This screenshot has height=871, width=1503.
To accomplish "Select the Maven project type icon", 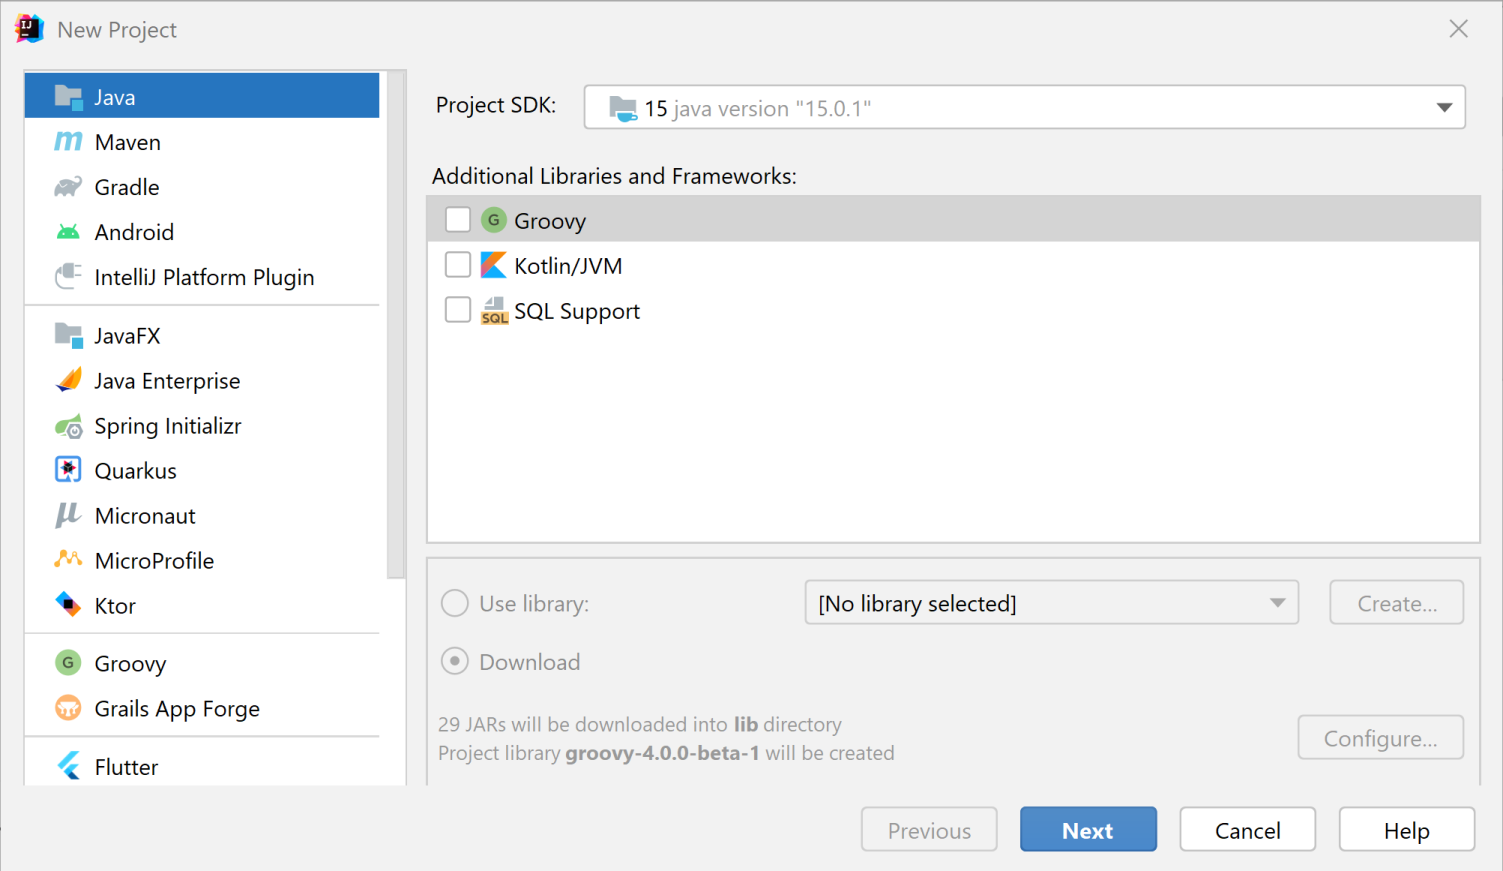I will (68, 142).
